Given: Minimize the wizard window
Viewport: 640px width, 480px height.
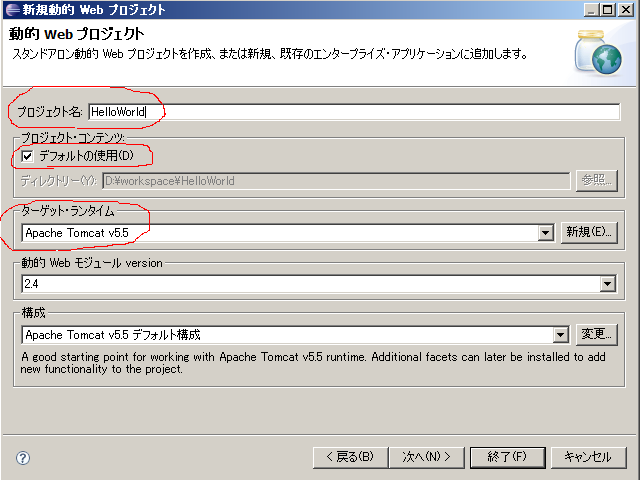Looking at the screenshot, I should point(591,9).
